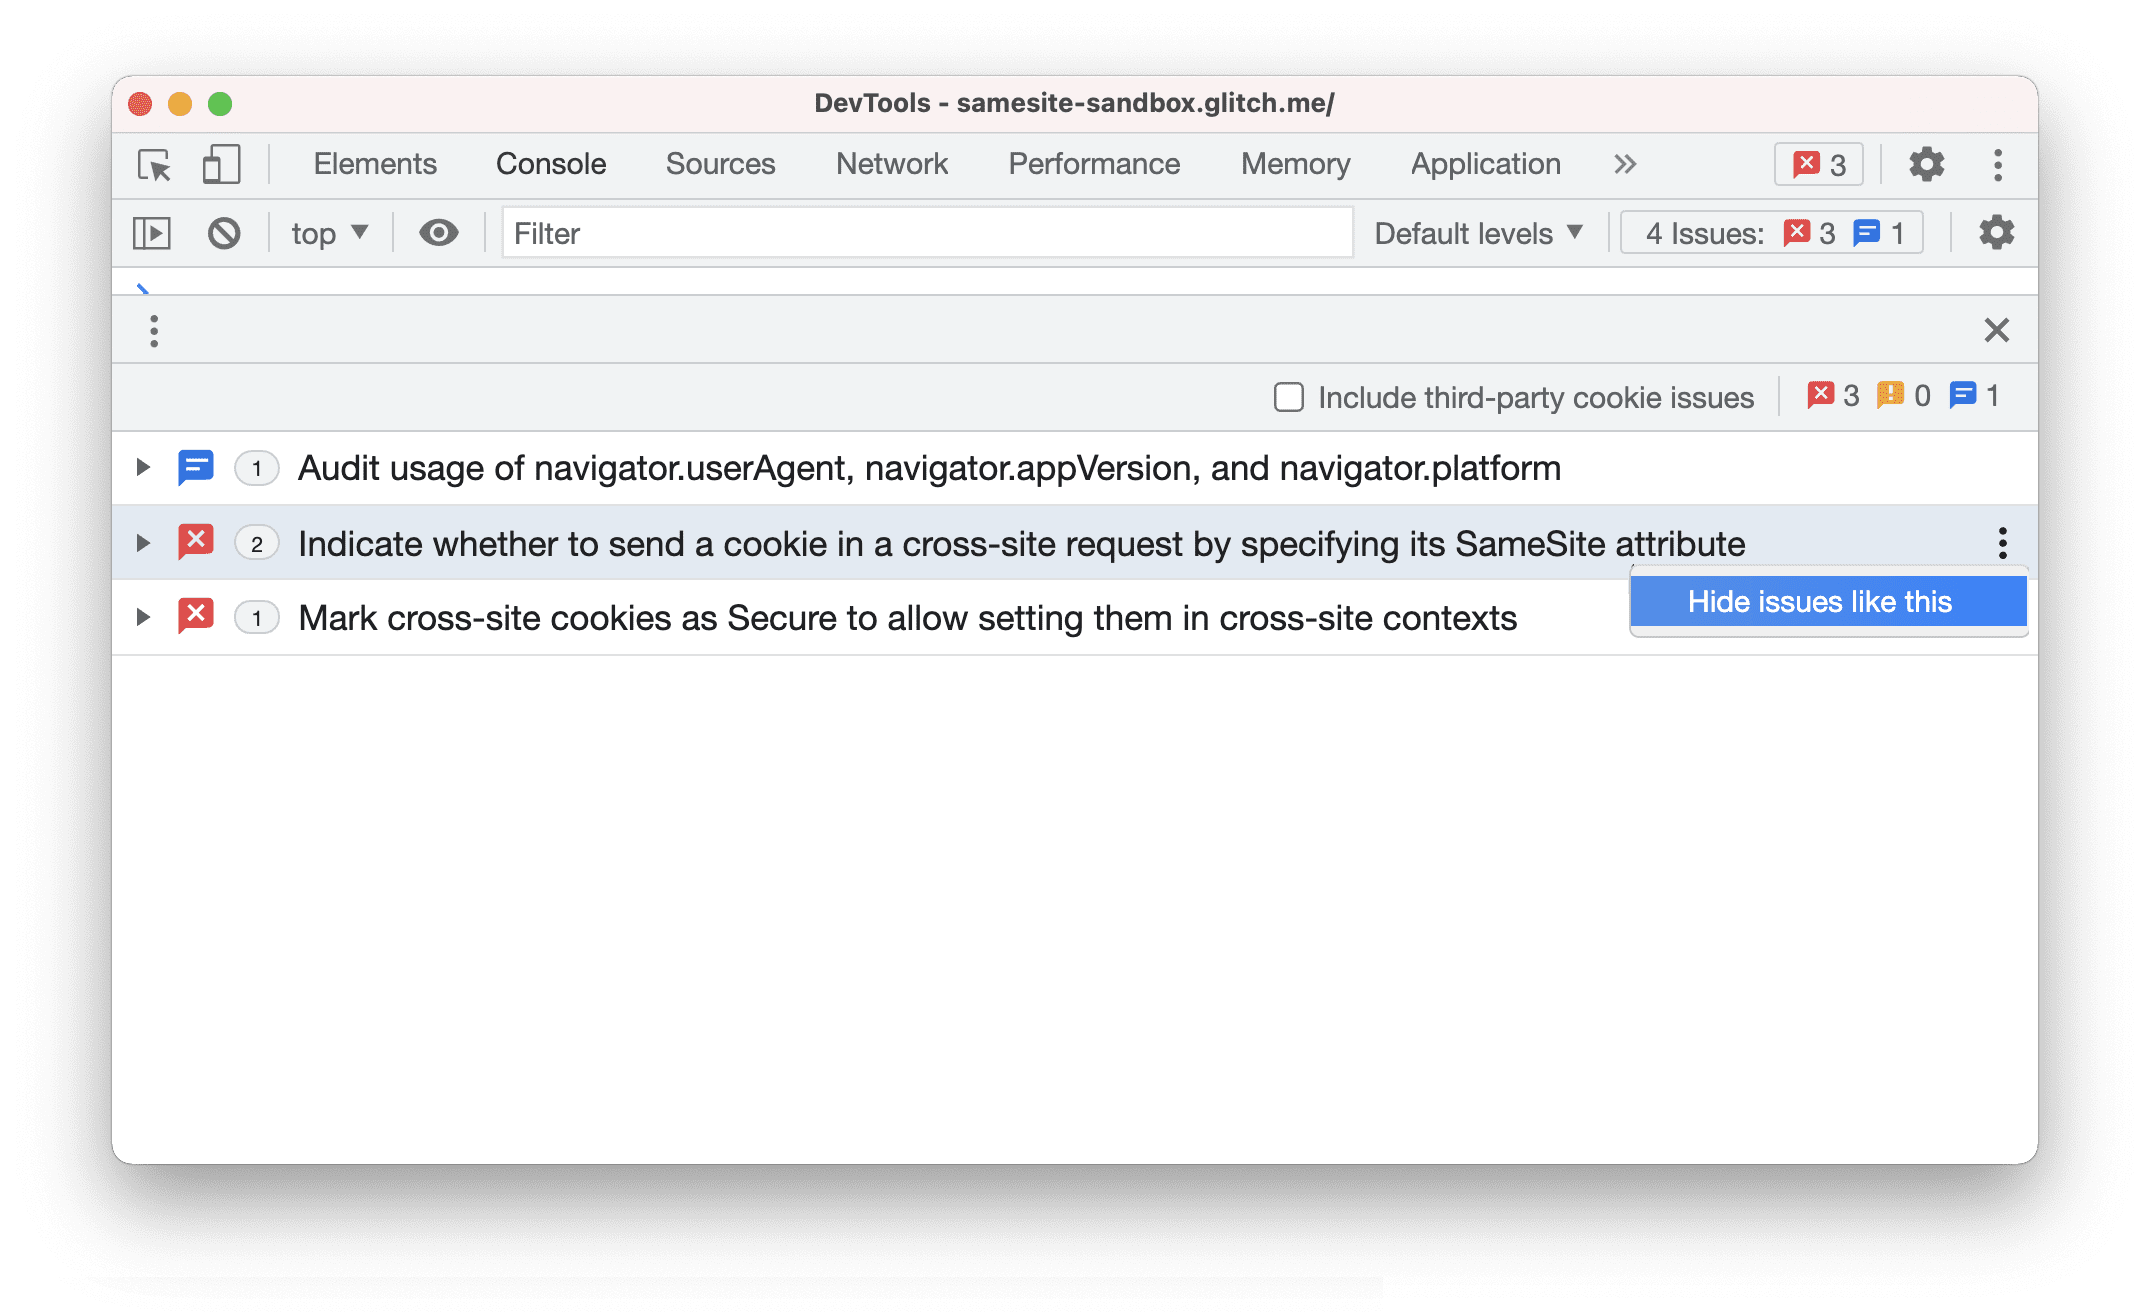Click the Console tab

pos(550,163)
